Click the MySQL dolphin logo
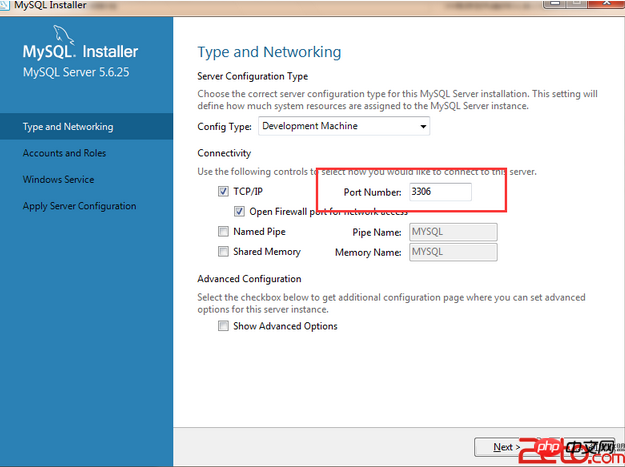Image resolution: width=625 pixels, height=467 pixels. 64,35
